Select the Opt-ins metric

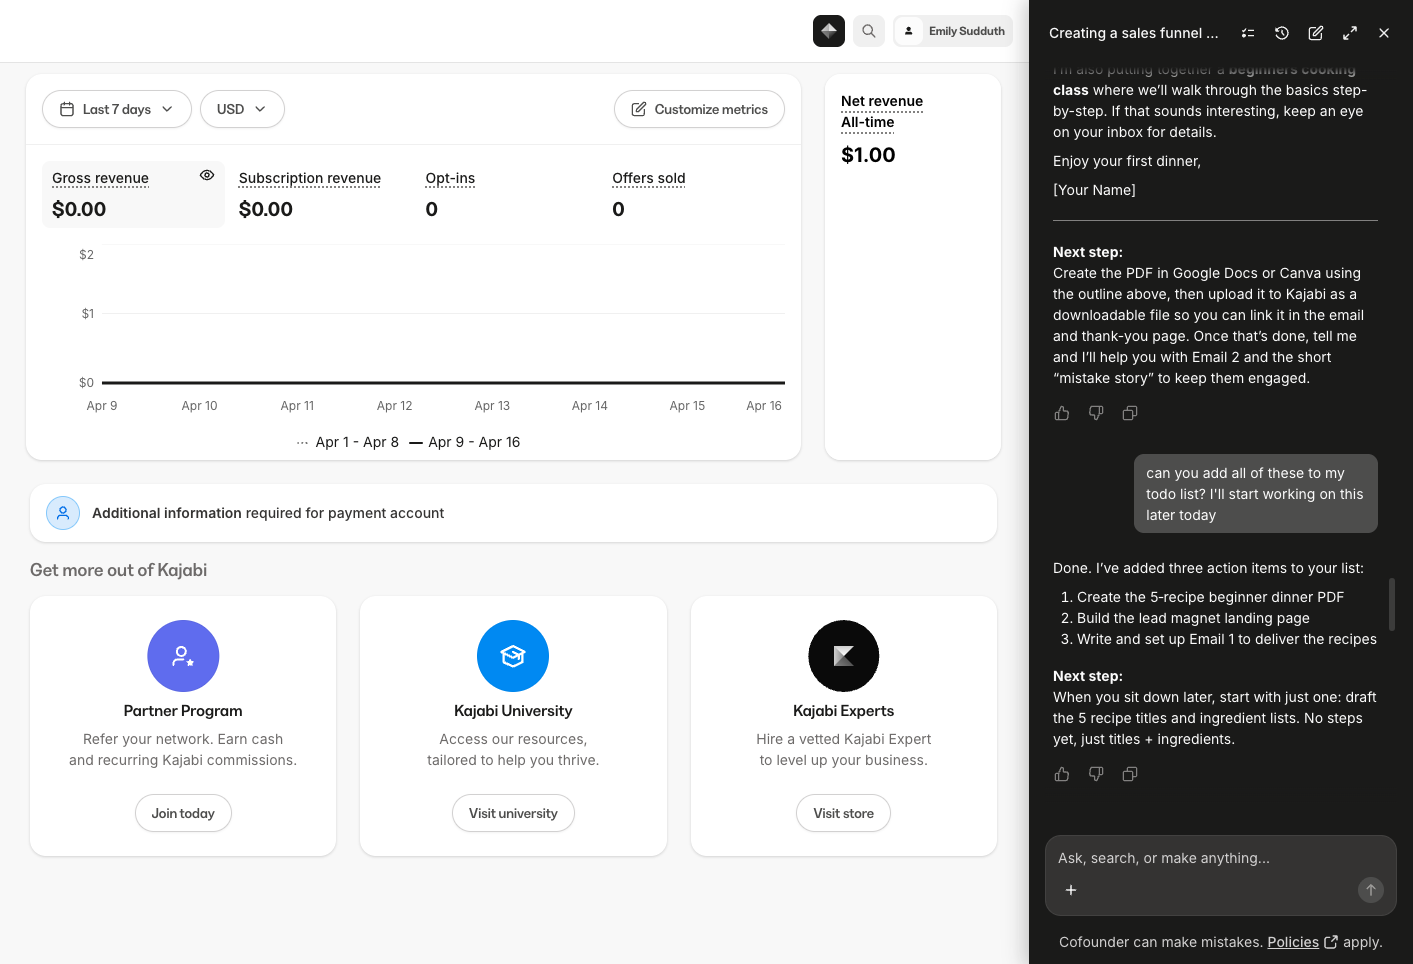click(x=449, y=178)
